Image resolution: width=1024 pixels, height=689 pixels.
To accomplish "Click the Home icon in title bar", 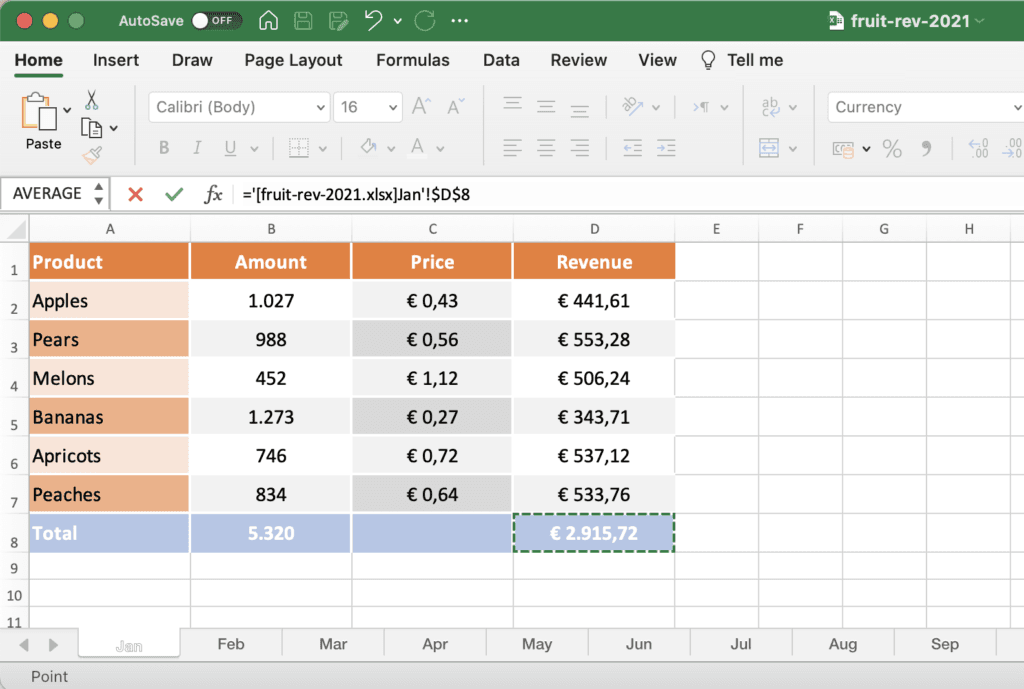I will (x=268, y=20).
